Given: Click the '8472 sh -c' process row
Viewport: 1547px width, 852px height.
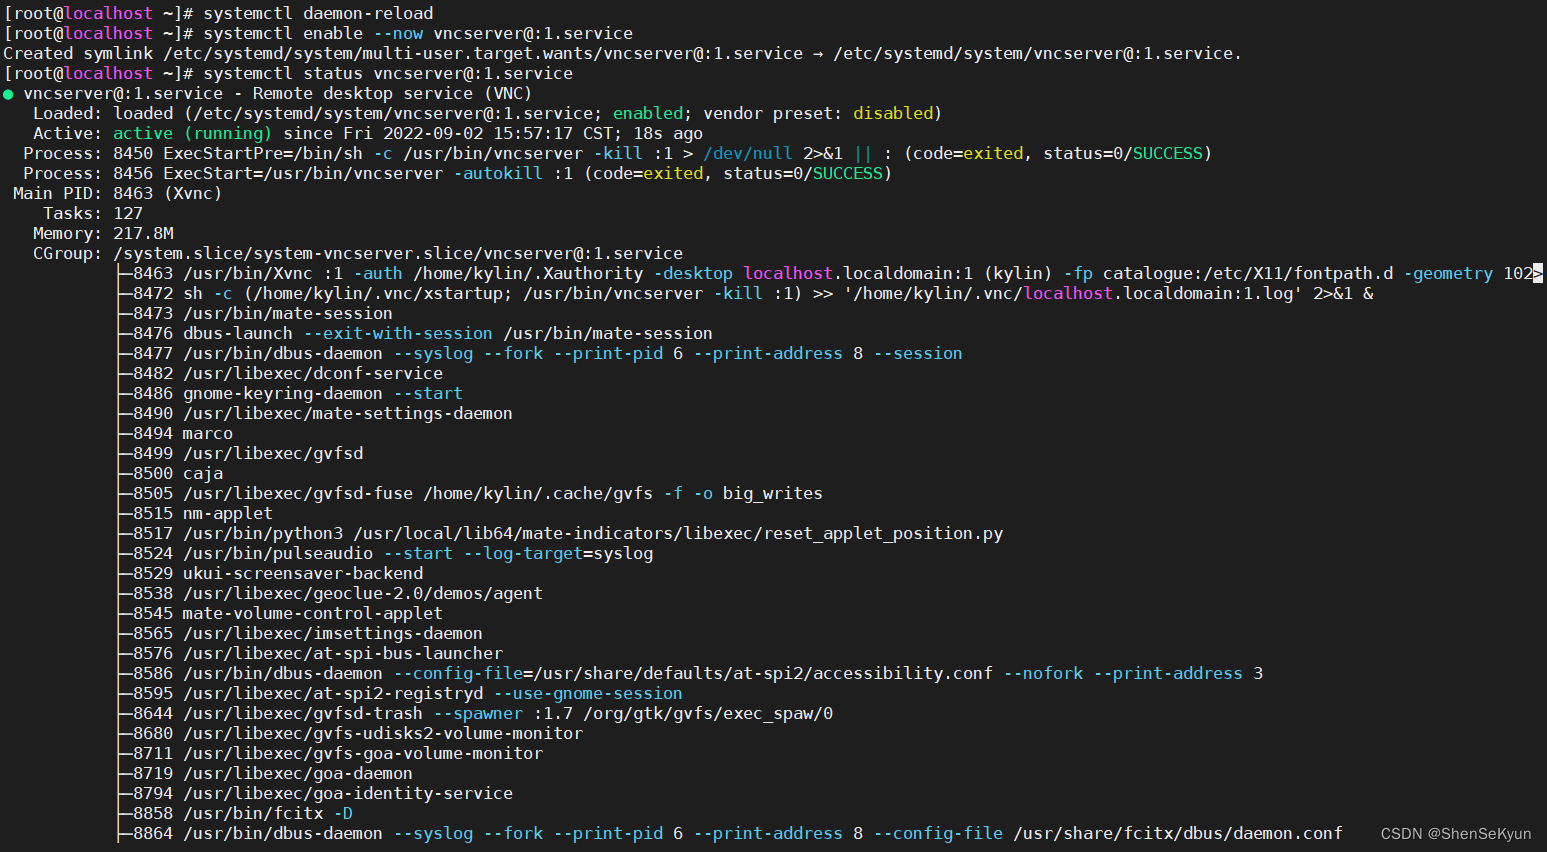Looking at the screenshot, I should click(745, 293).
